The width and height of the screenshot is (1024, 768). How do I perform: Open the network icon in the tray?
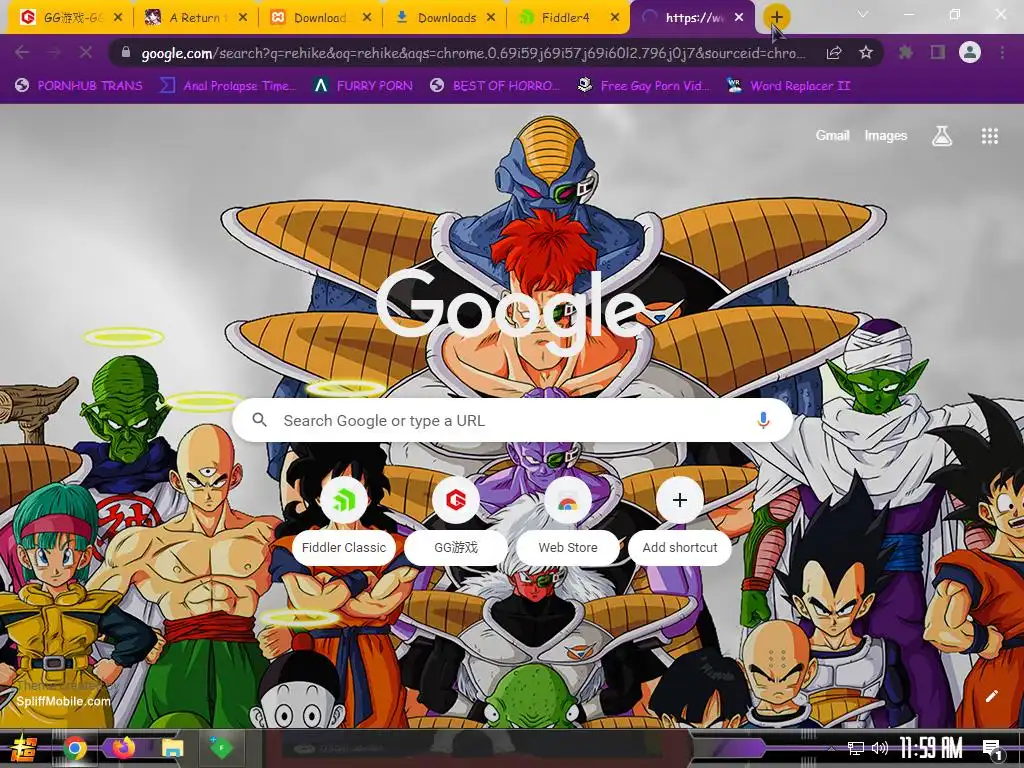click(x=855, y=748)
